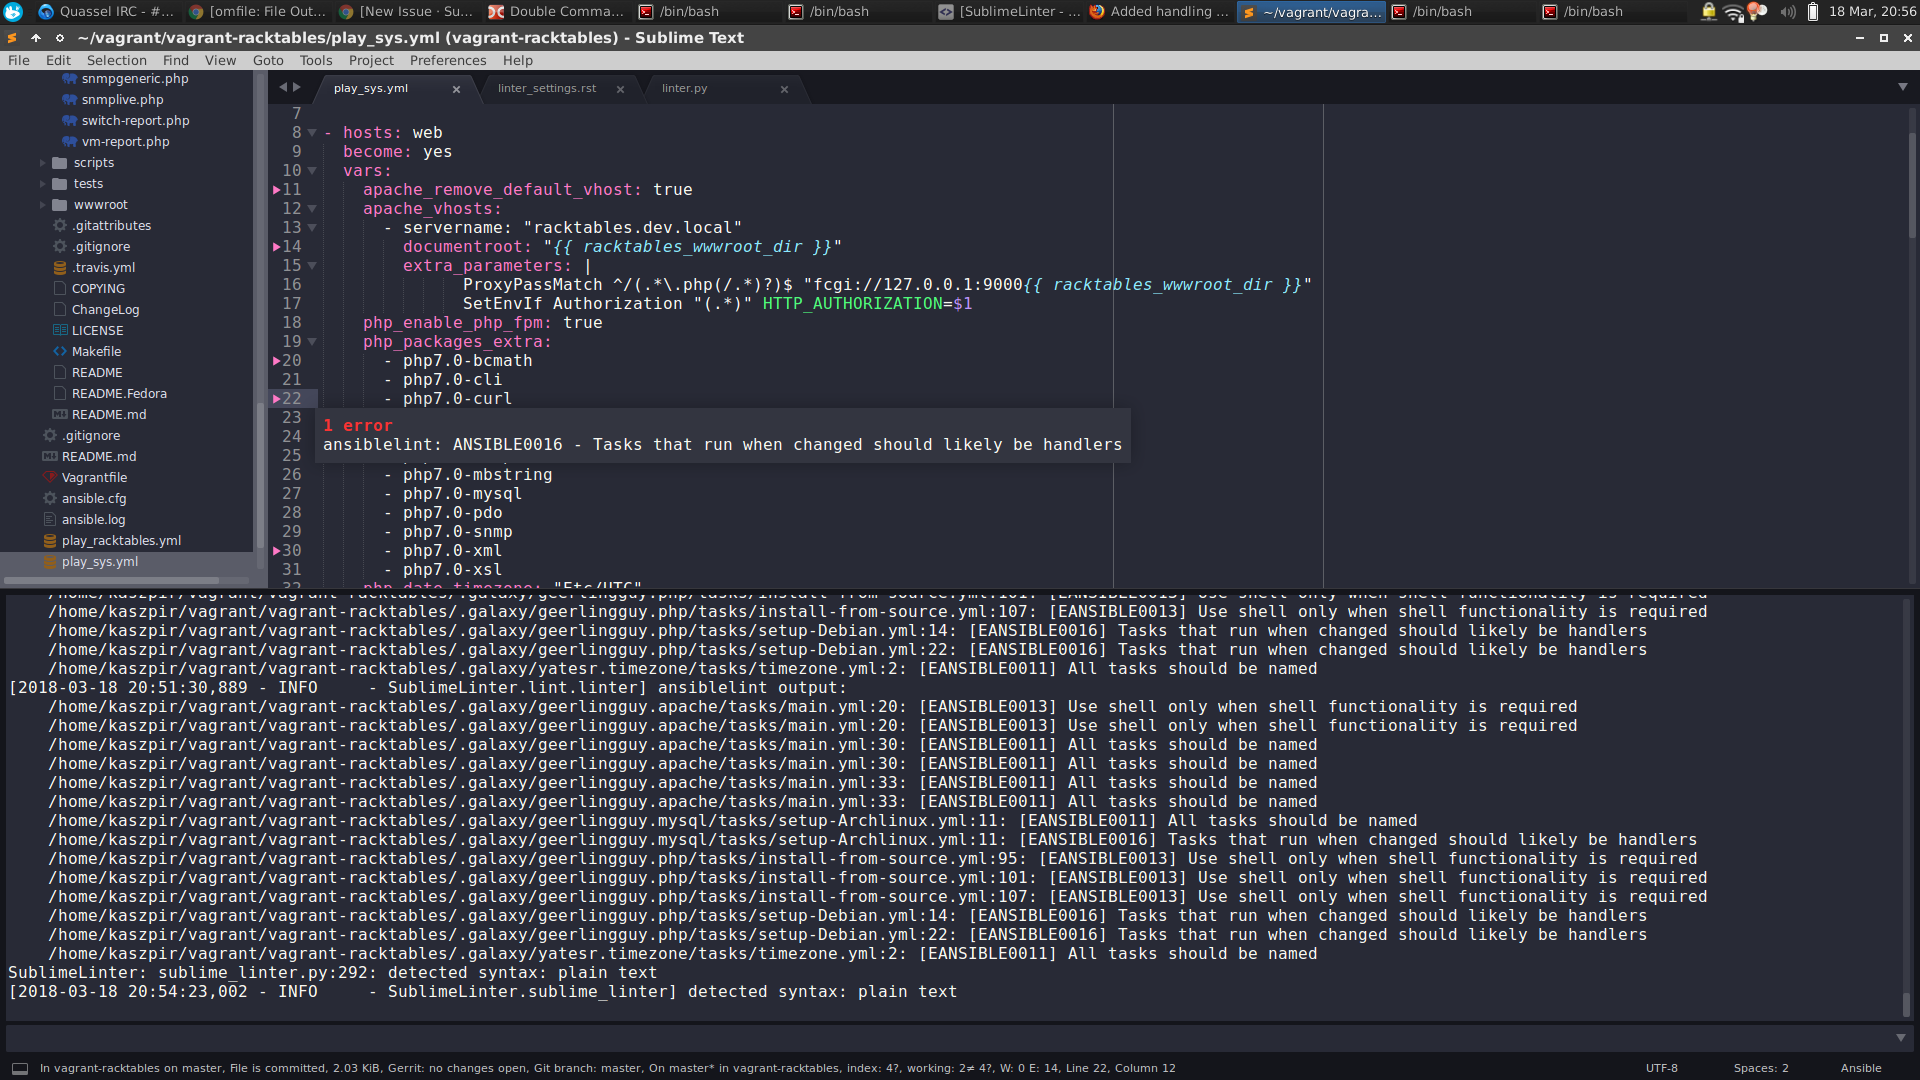Expand the tests folder in the sidebar
Image resolution: width=1920 pixels, height=1080 pixels.
coord(42,183)
